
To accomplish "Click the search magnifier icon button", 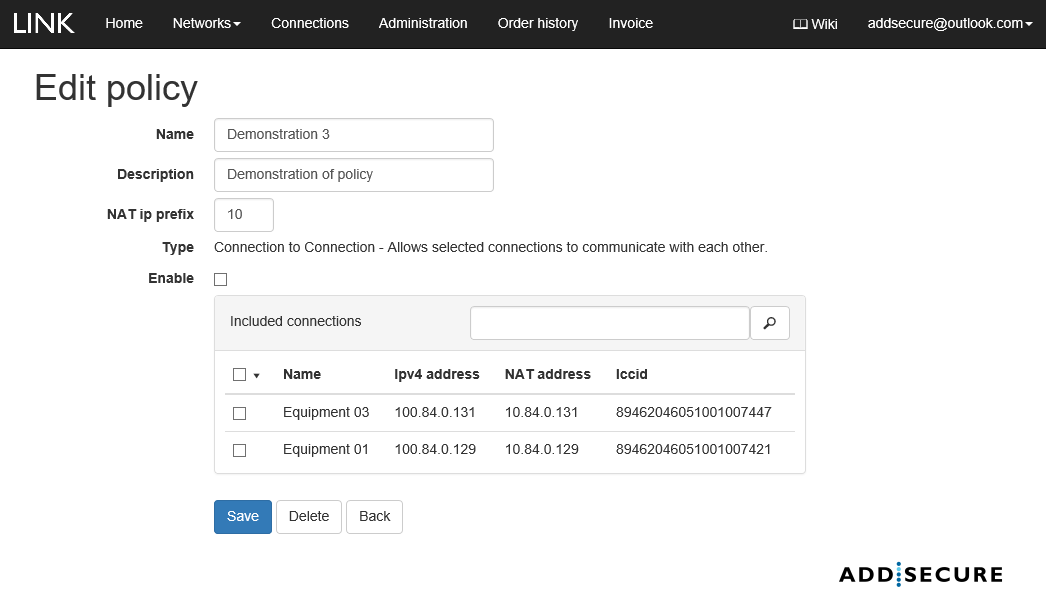I will pos(769,323).
